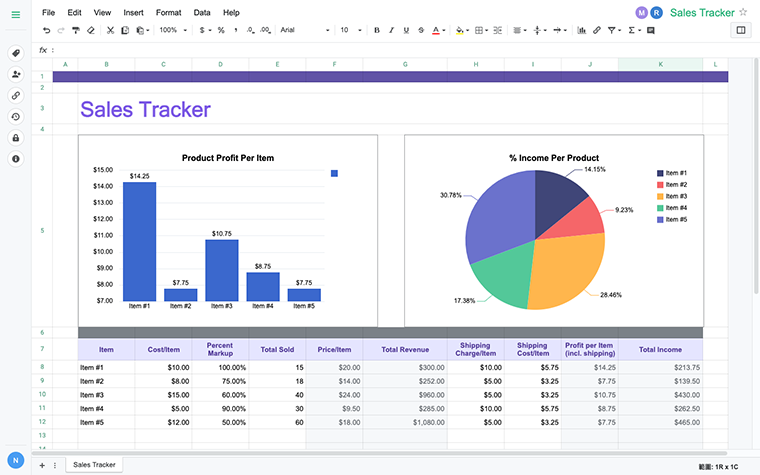Click the undo arrow in toolbar
Screen dimensions: 760x475
[x=46, y=31]
